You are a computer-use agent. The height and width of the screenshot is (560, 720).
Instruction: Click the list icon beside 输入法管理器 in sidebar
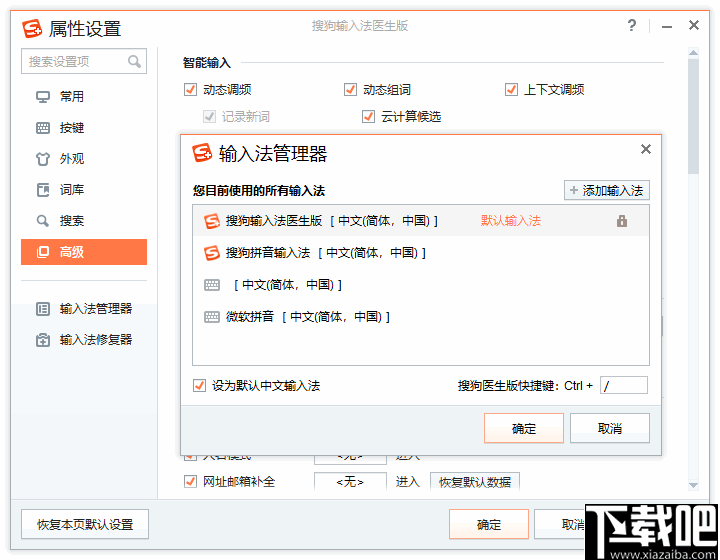coord(43,309)
